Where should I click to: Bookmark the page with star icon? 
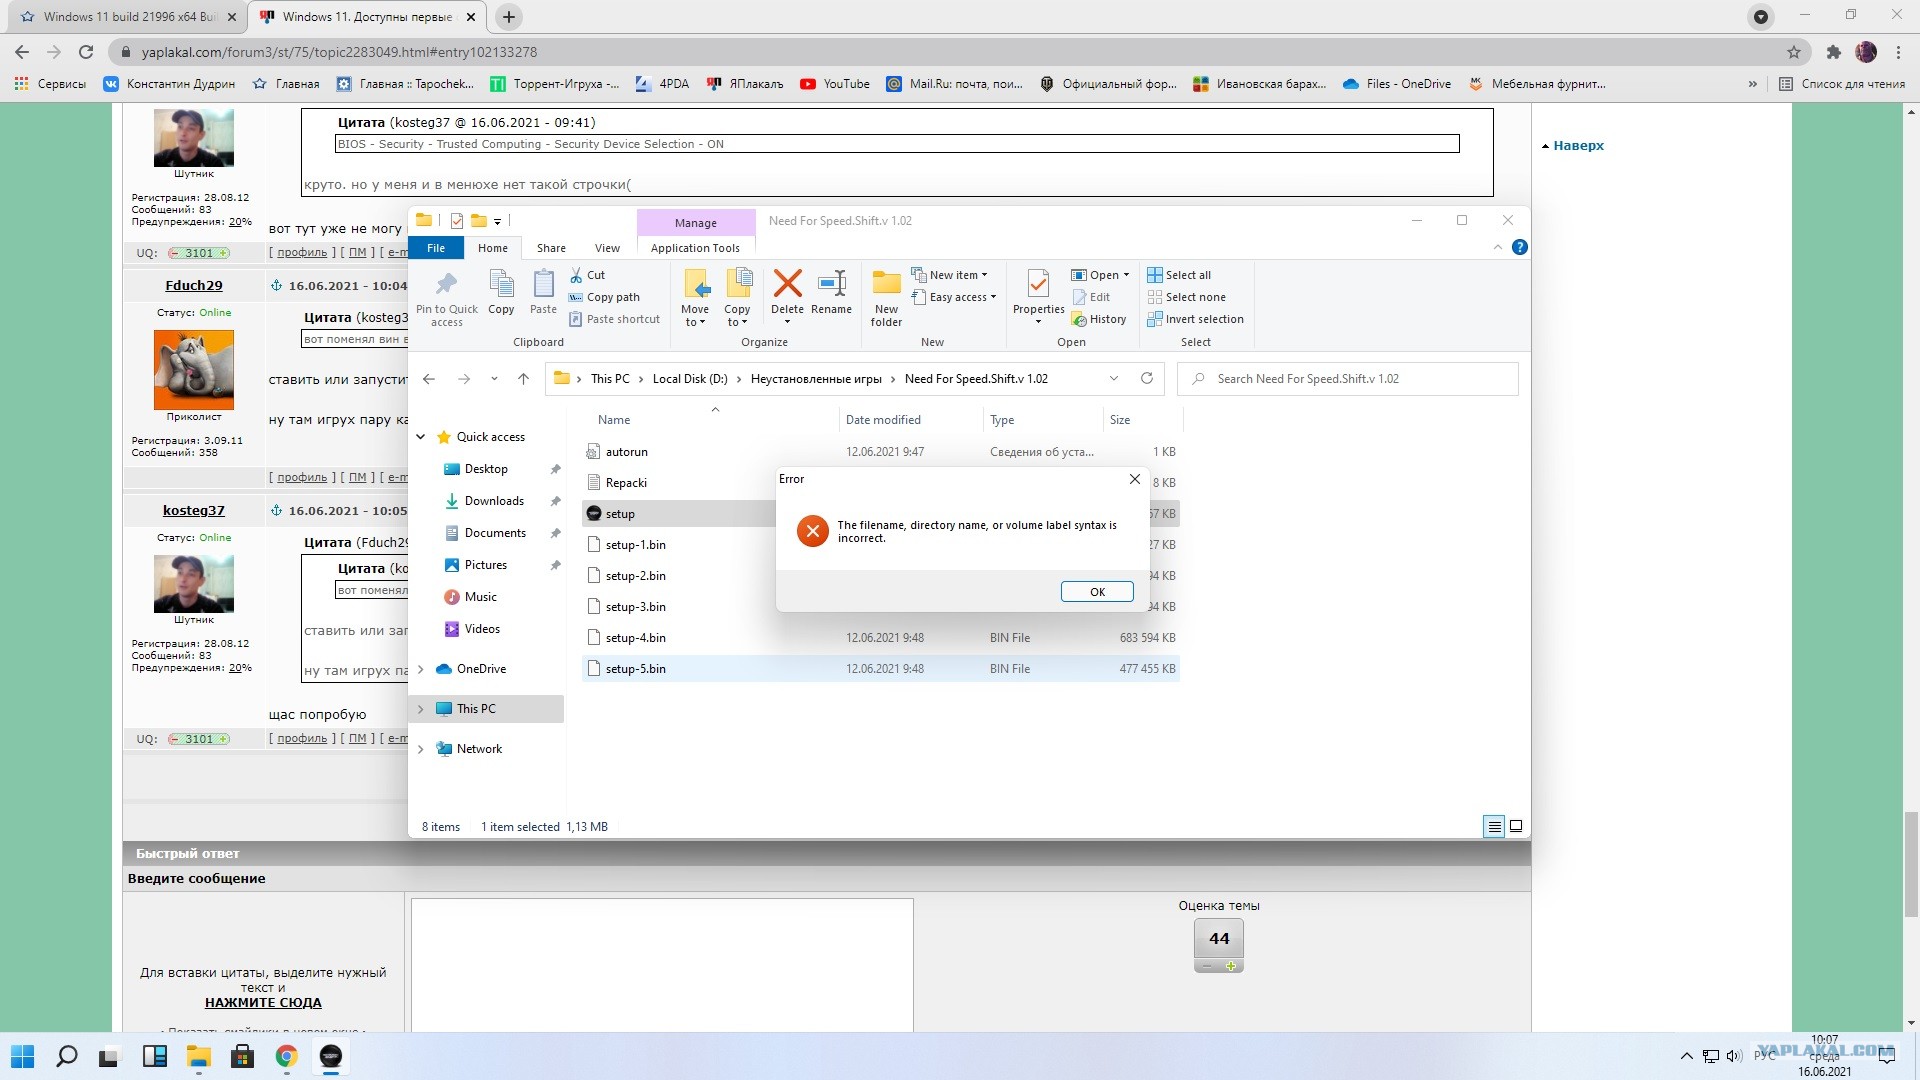[1794, 52]
